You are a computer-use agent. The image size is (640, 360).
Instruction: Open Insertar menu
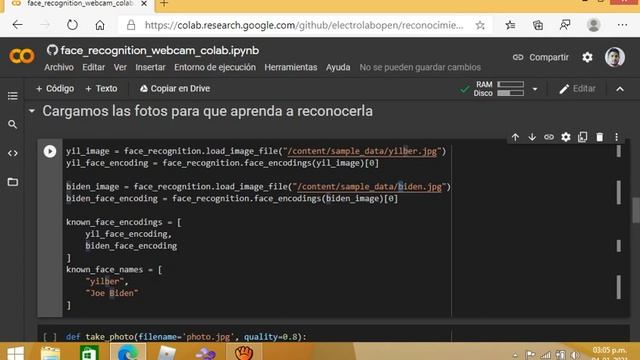[150, 67]
